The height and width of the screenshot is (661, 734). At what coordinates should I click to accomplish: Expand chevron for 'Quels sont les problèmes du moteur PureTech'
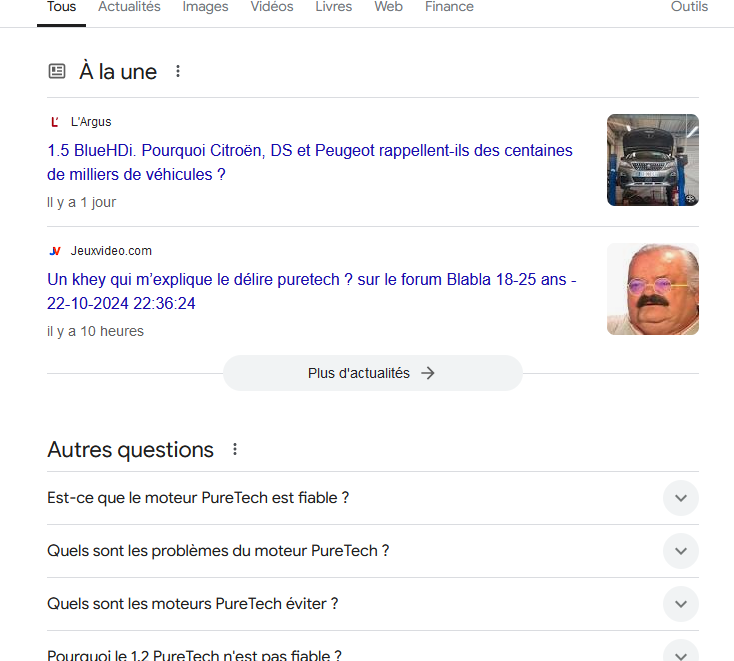tap(681, 551)
